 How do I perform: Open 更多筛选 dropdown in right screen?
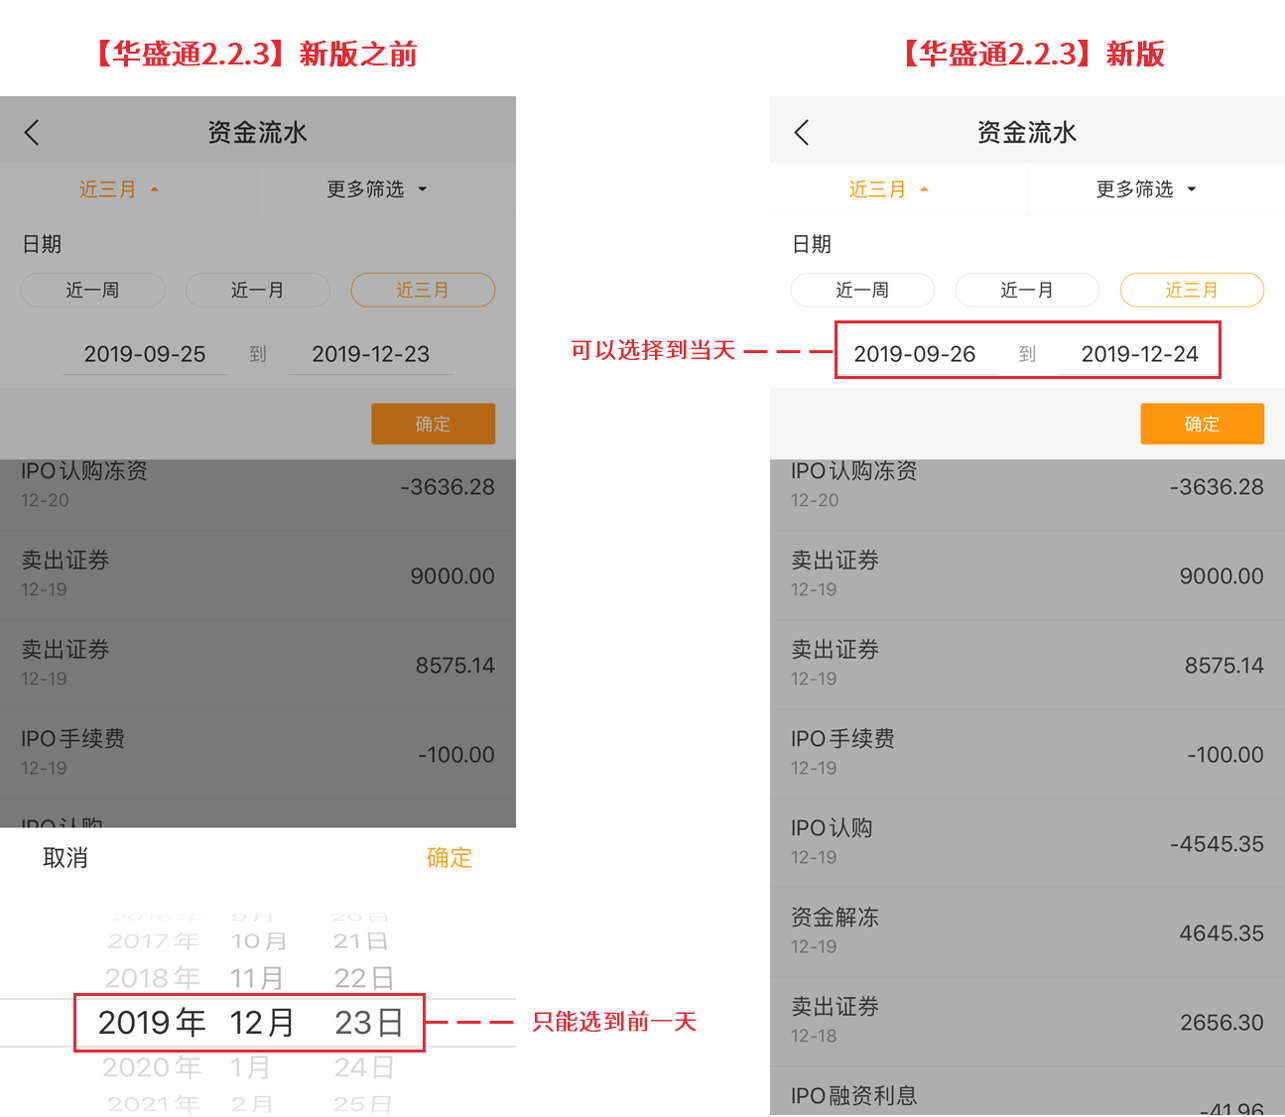(1146, 189)
